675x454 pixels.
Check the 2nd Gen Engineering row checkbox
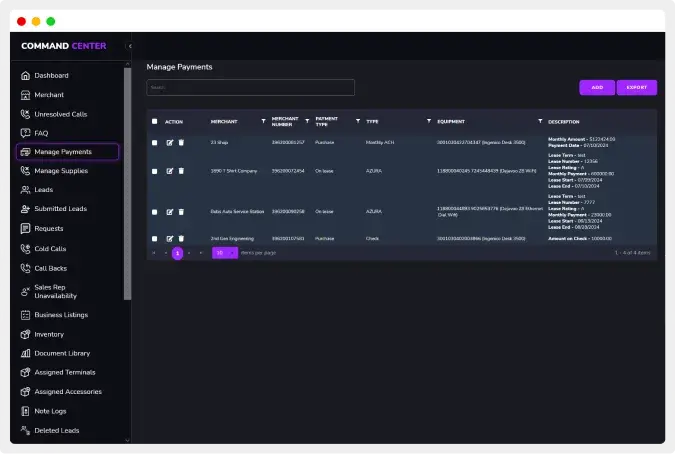[154, 239]
